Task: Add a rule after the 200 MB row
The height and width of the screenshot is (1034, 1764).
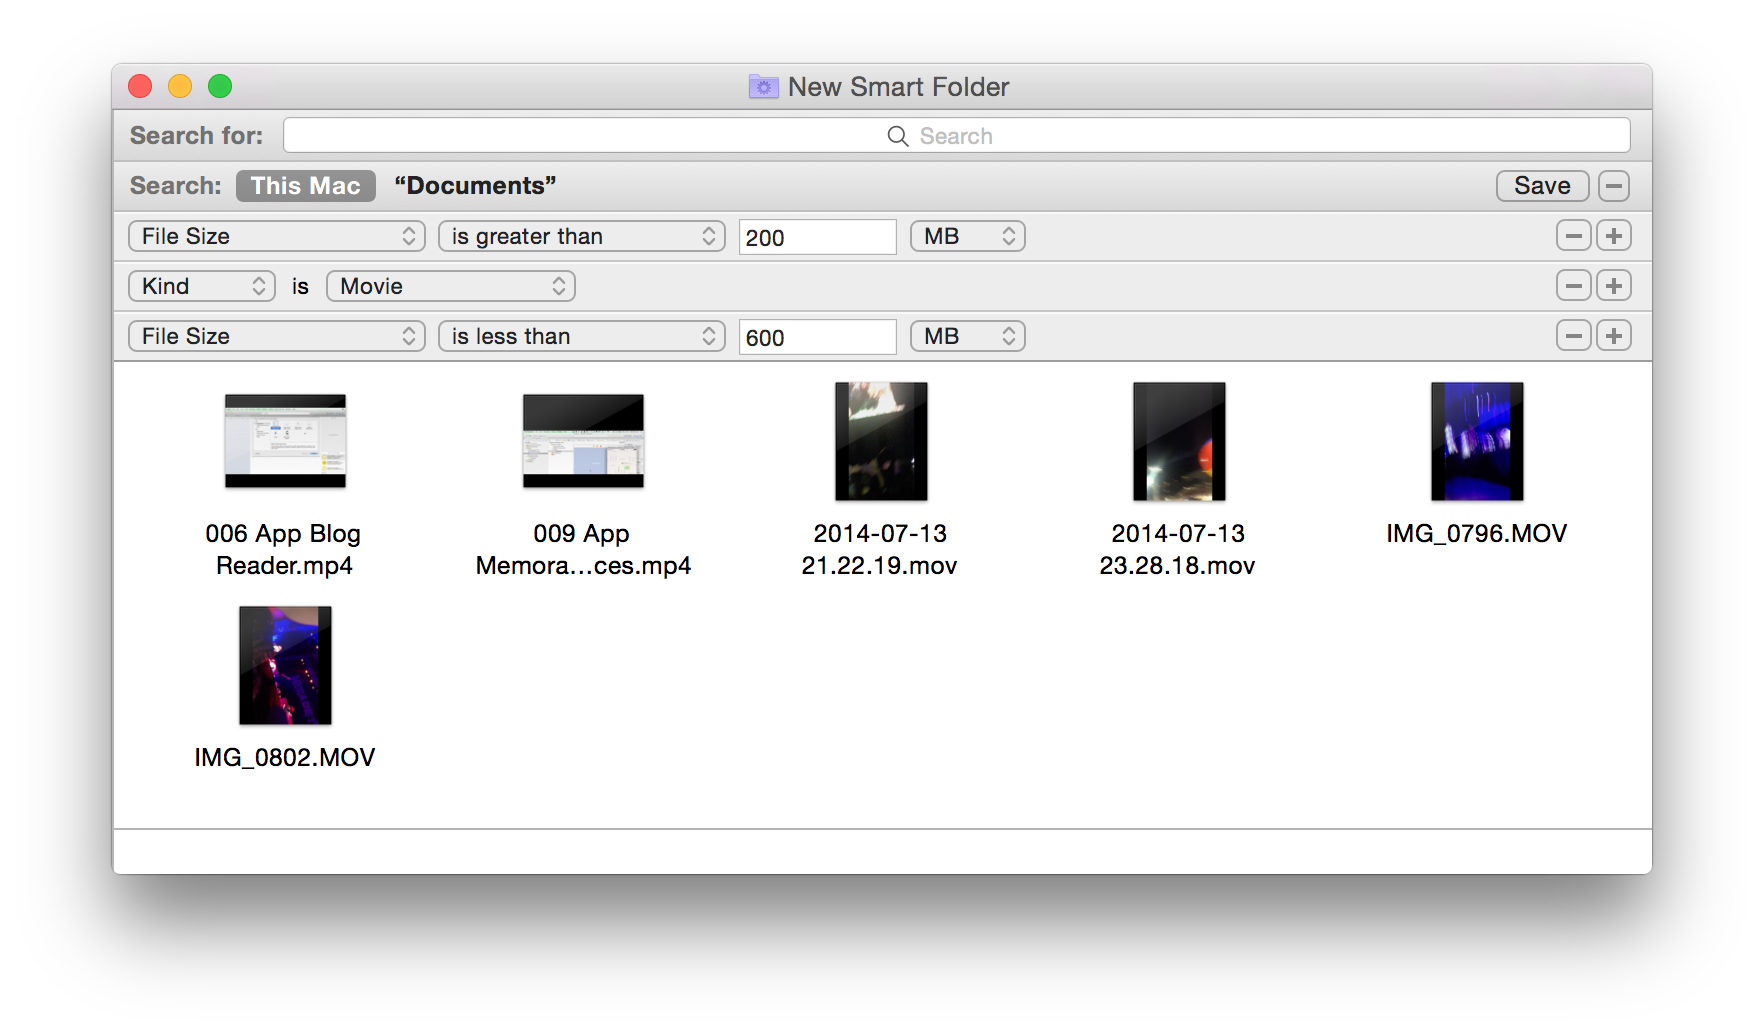Action: 1613,236
